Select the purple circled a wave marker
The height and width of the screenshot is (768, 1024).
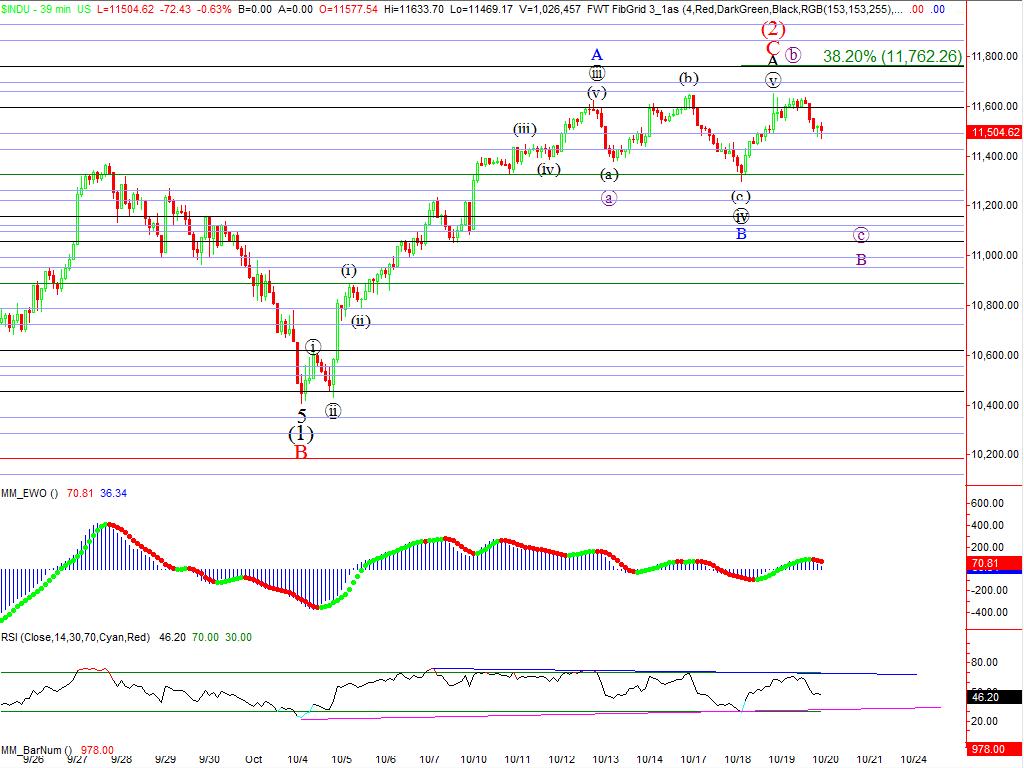point(609,198)
